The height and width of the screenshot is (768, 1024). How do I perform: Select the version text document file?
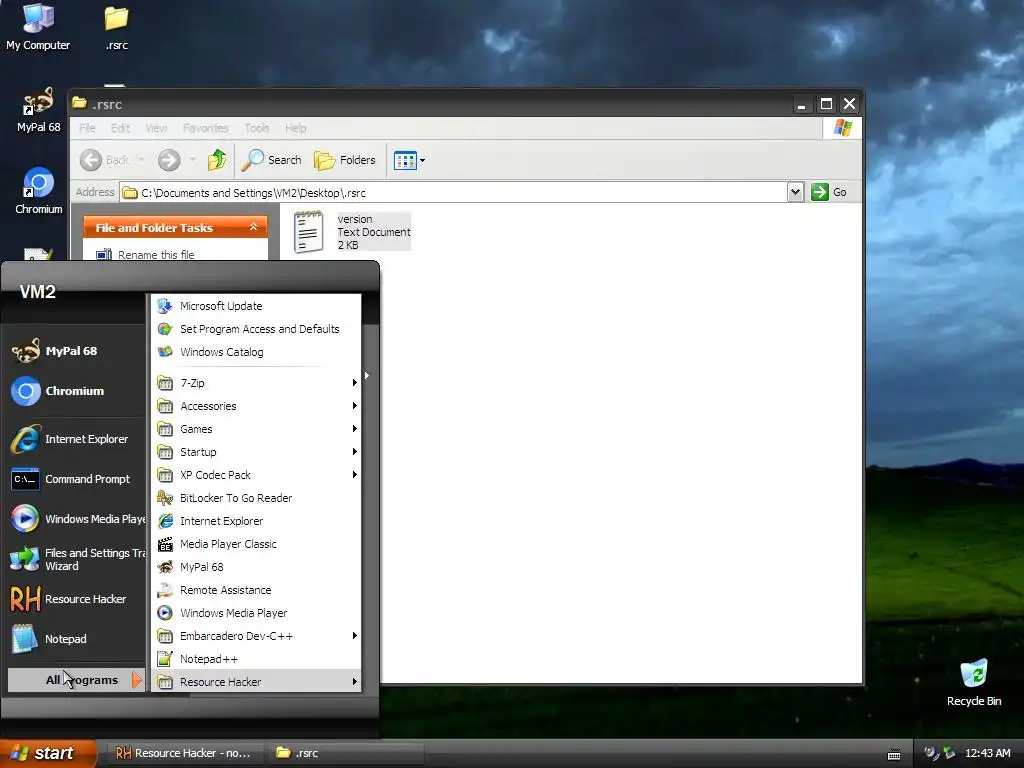[352, 232]
